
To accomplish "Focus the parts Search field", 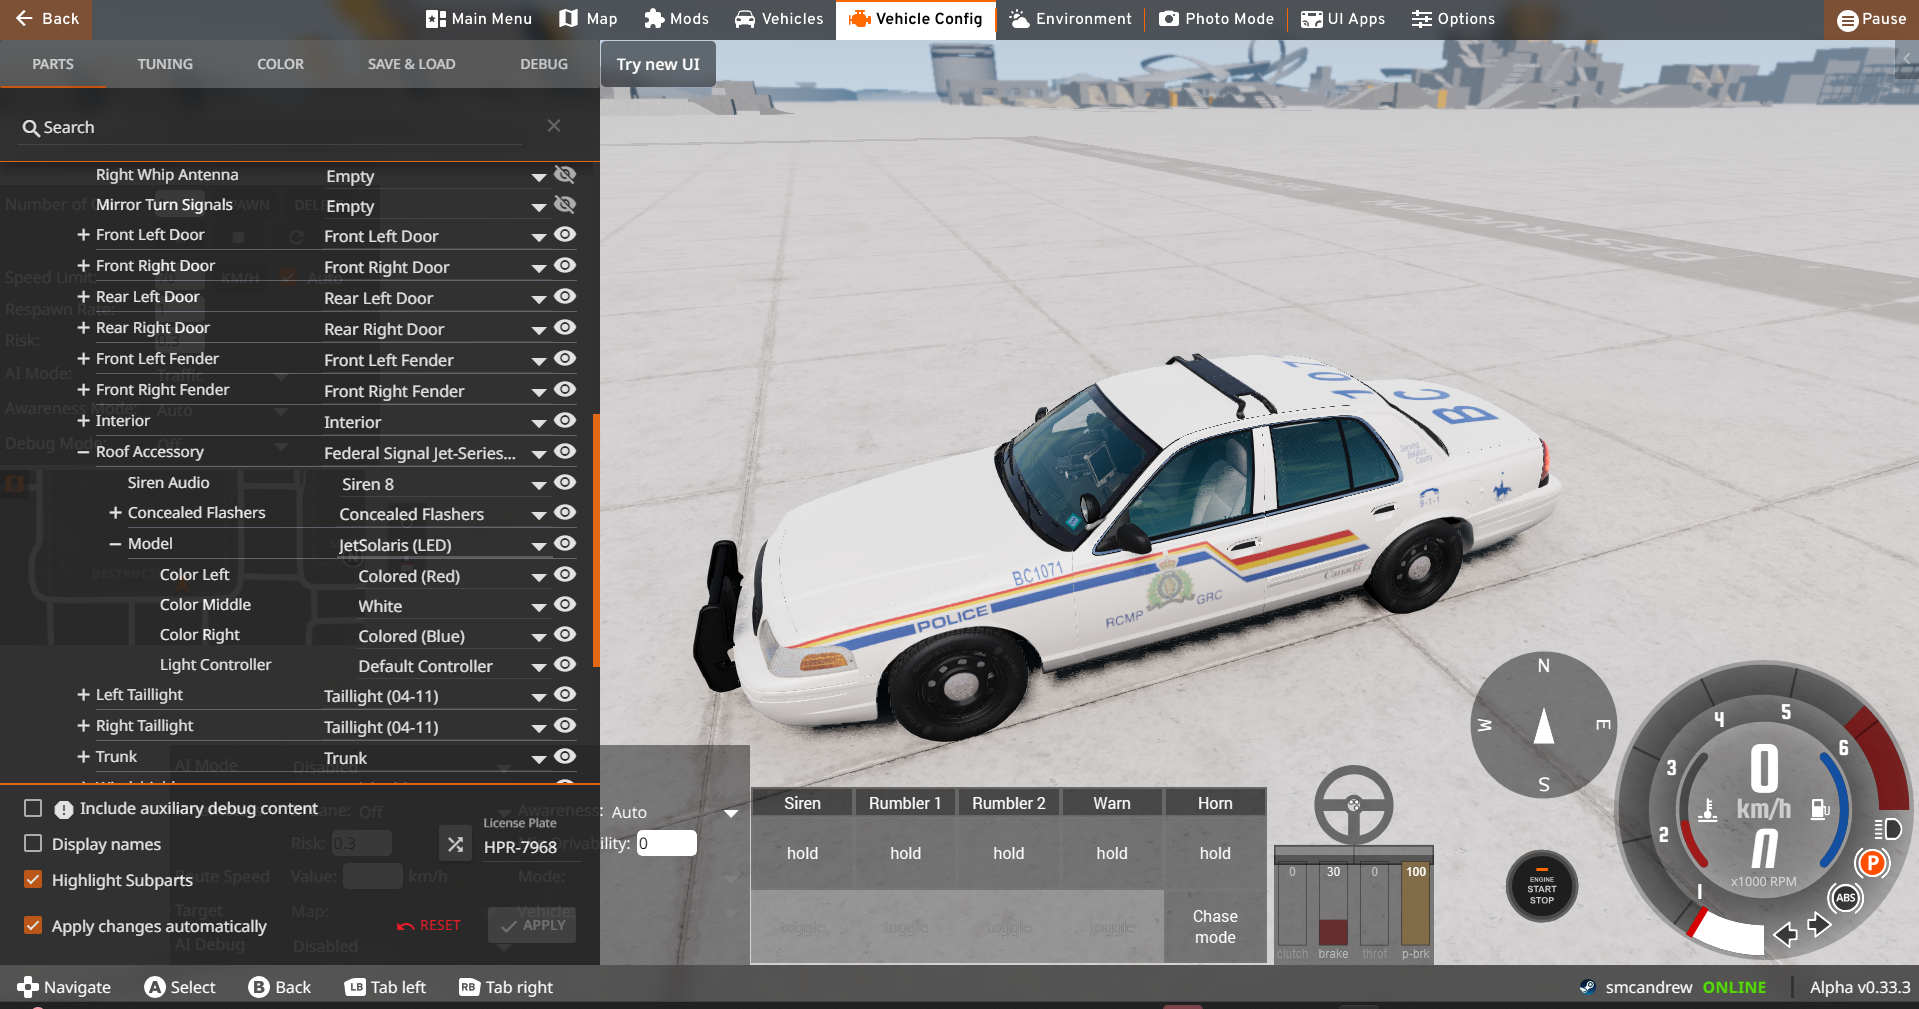I will (x=270, y=127).
